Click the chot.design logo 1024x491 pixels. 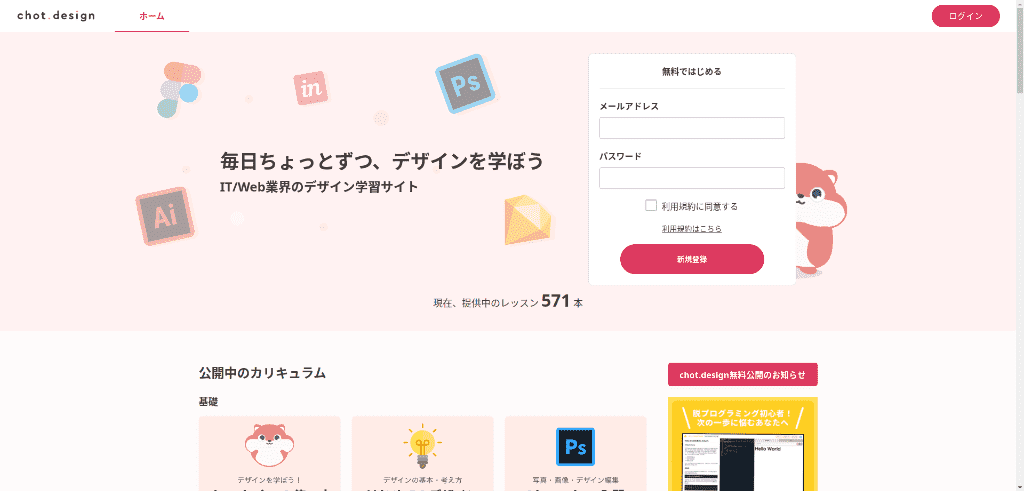pyautogui.click(x=56, y=16)
